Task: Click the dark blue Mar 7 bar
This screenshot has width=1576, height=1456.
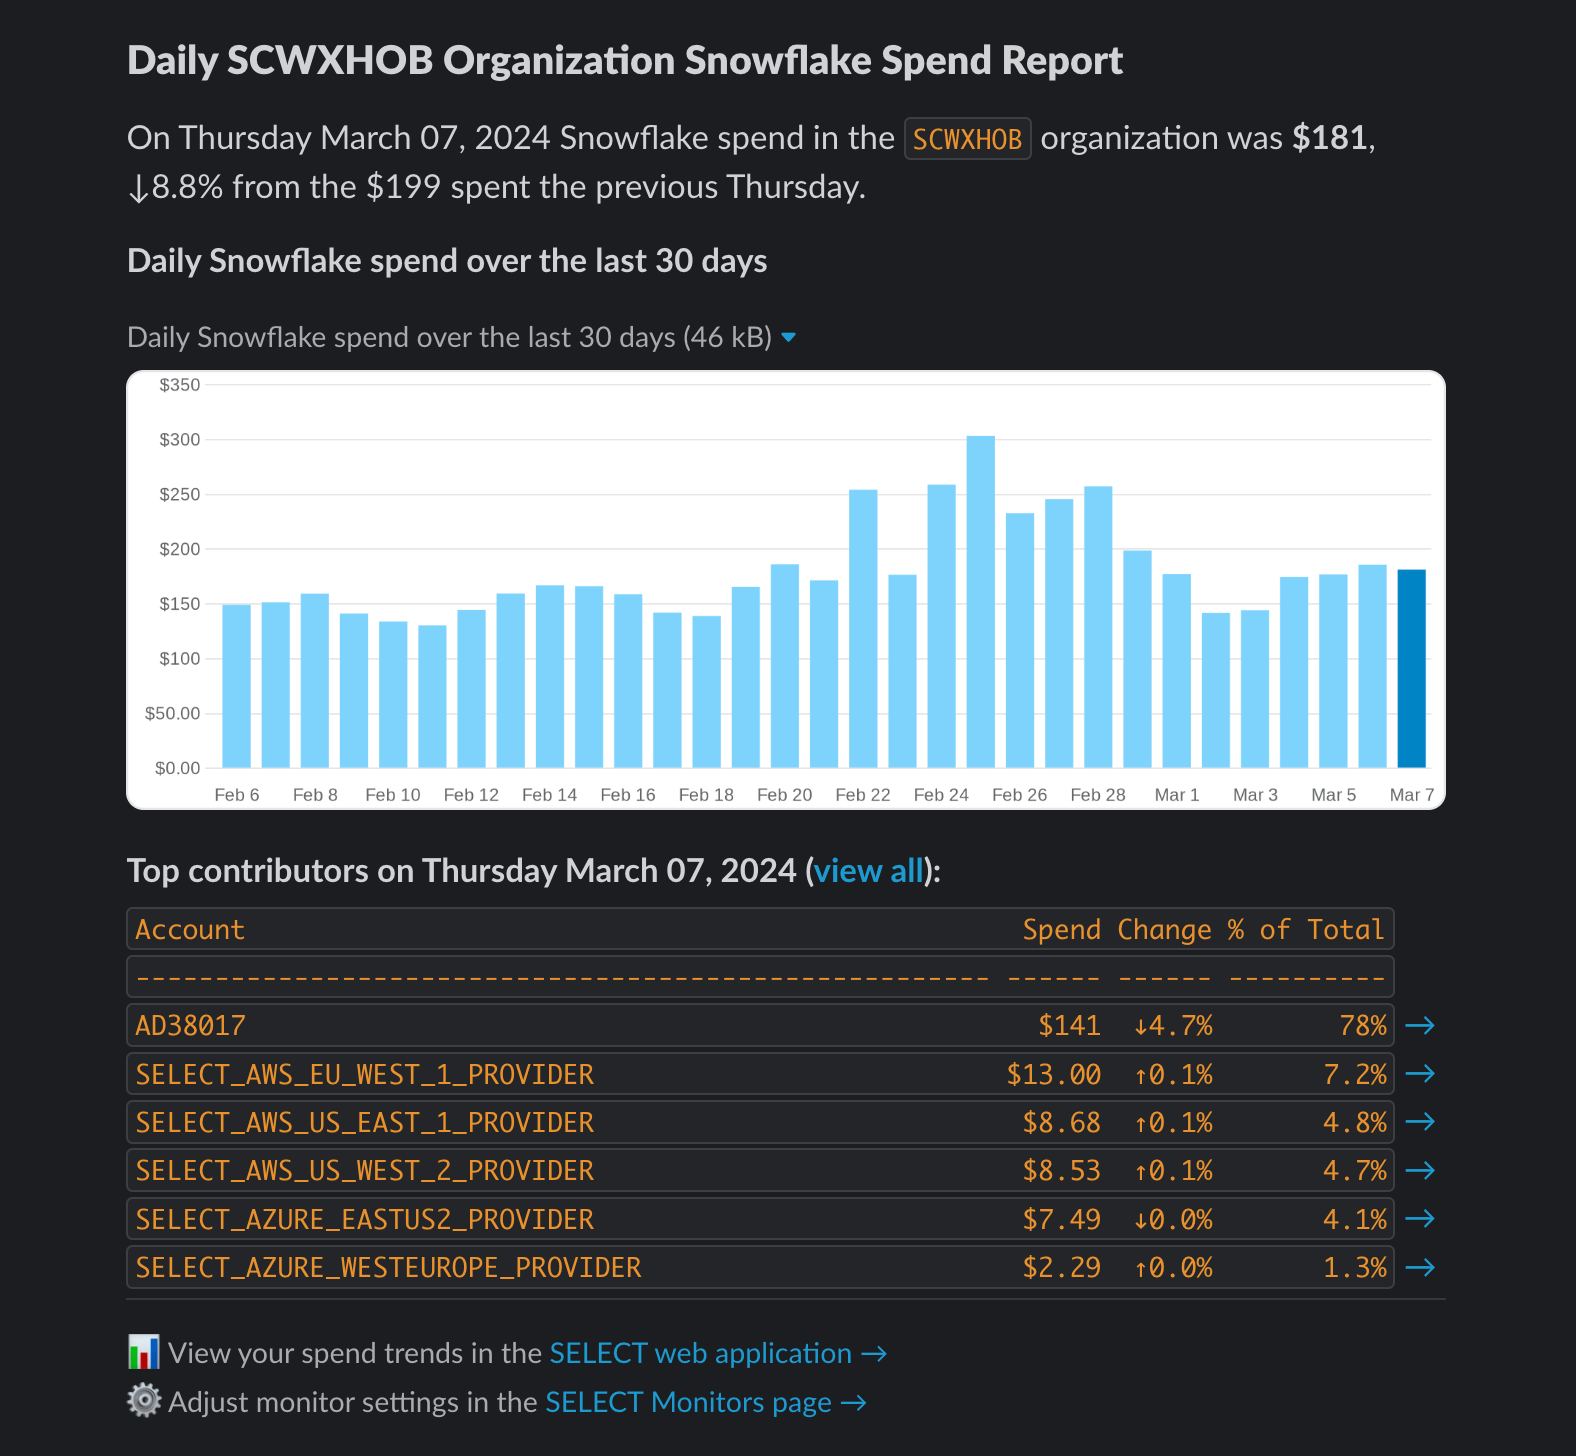Action: click(1411, 669)
